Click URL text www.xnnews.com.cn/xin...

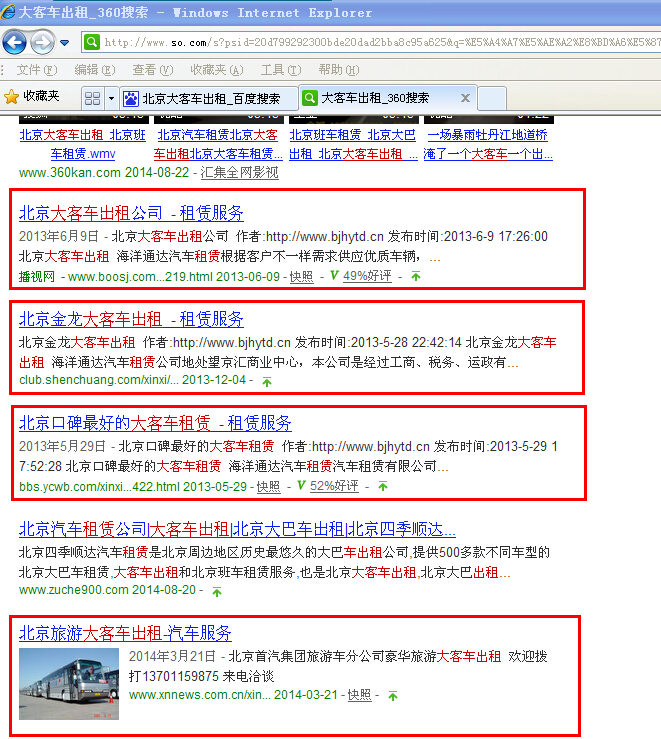click(200, 695)
